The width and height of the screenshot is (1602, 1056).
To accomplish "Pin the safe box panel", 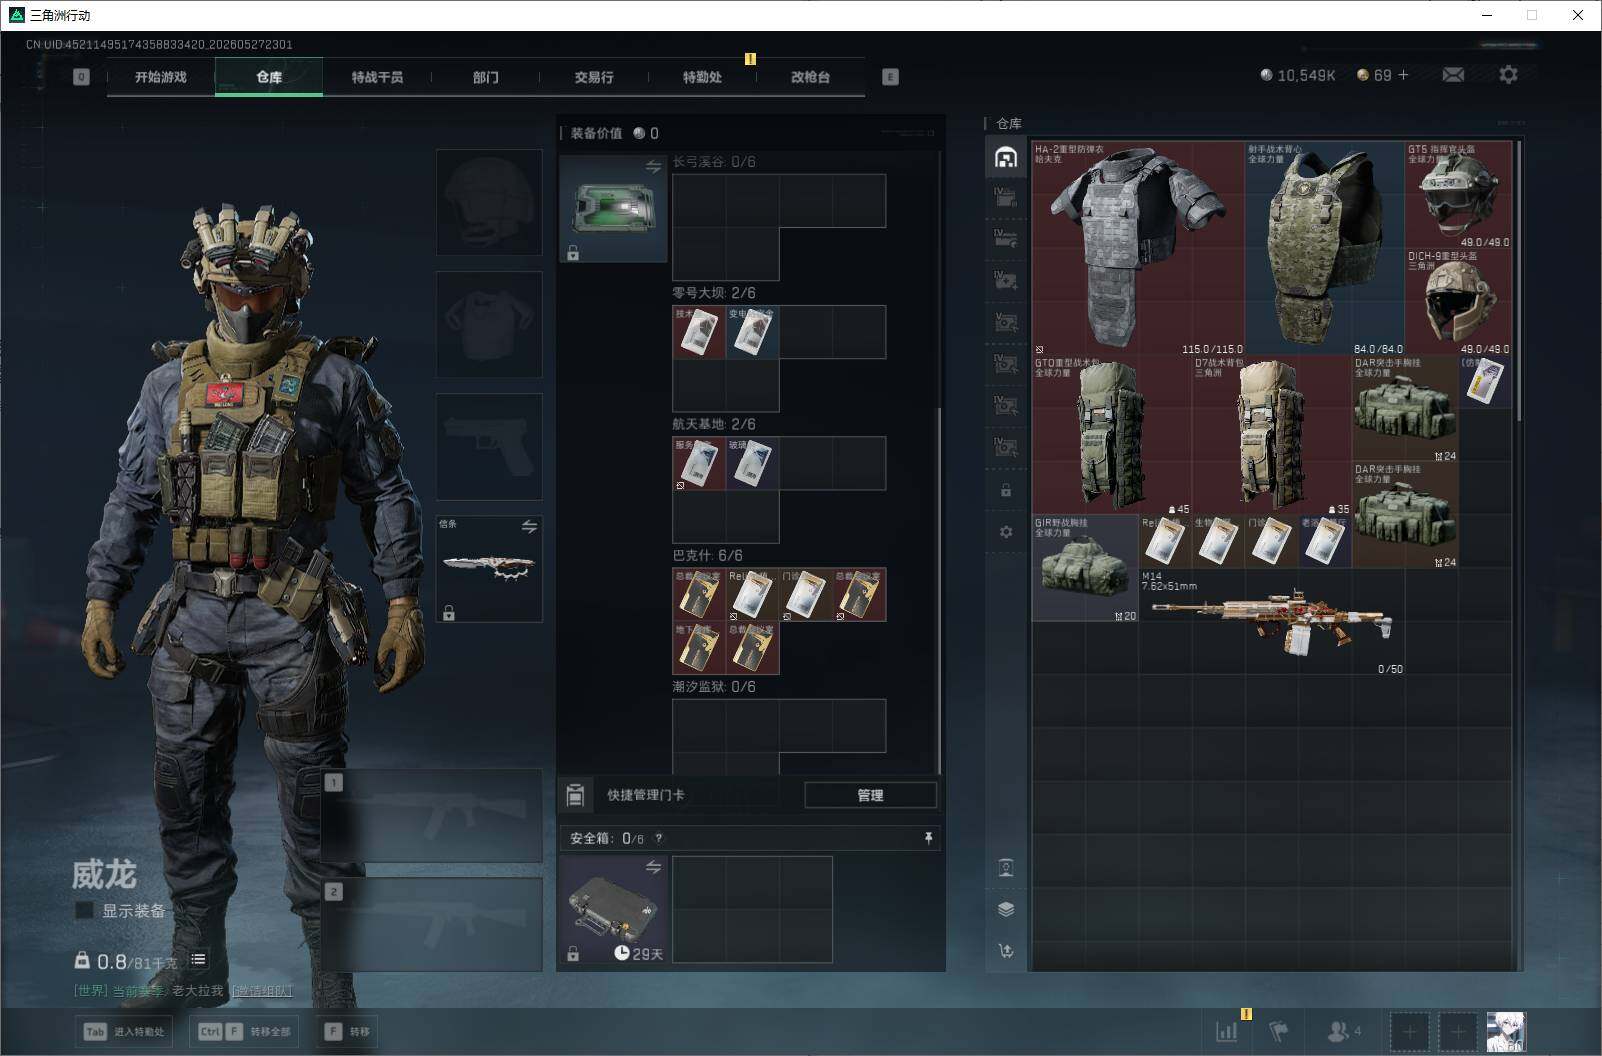I will [x=929, y=838].
